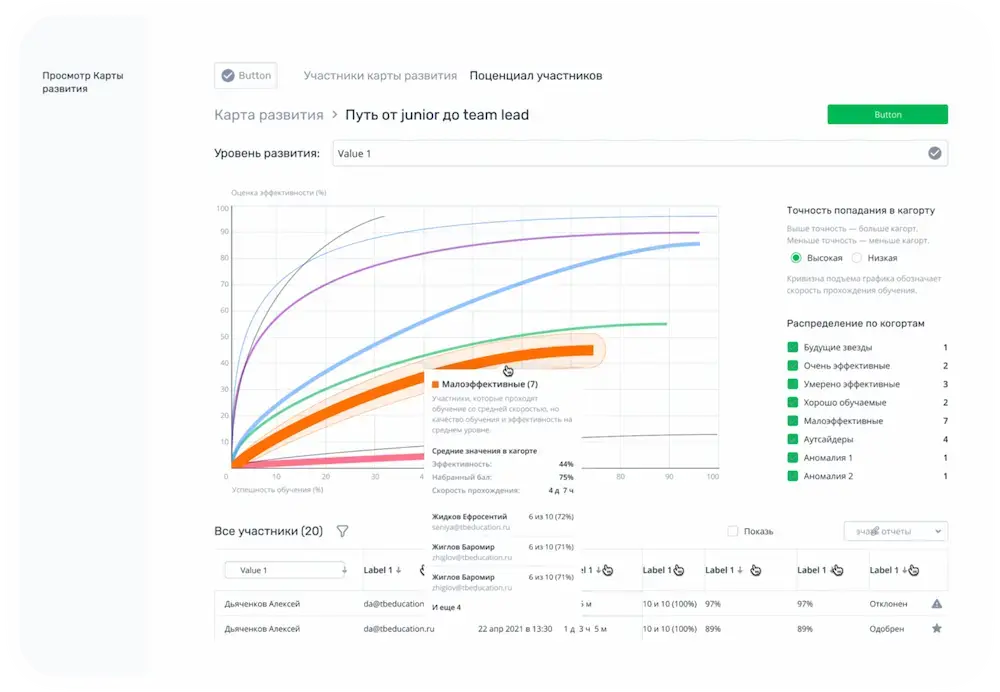The width and height of the screenshot is (1000, 692).
Task: Click the Точность попадания в кагорту heading
Action: (x=860, y=210)
